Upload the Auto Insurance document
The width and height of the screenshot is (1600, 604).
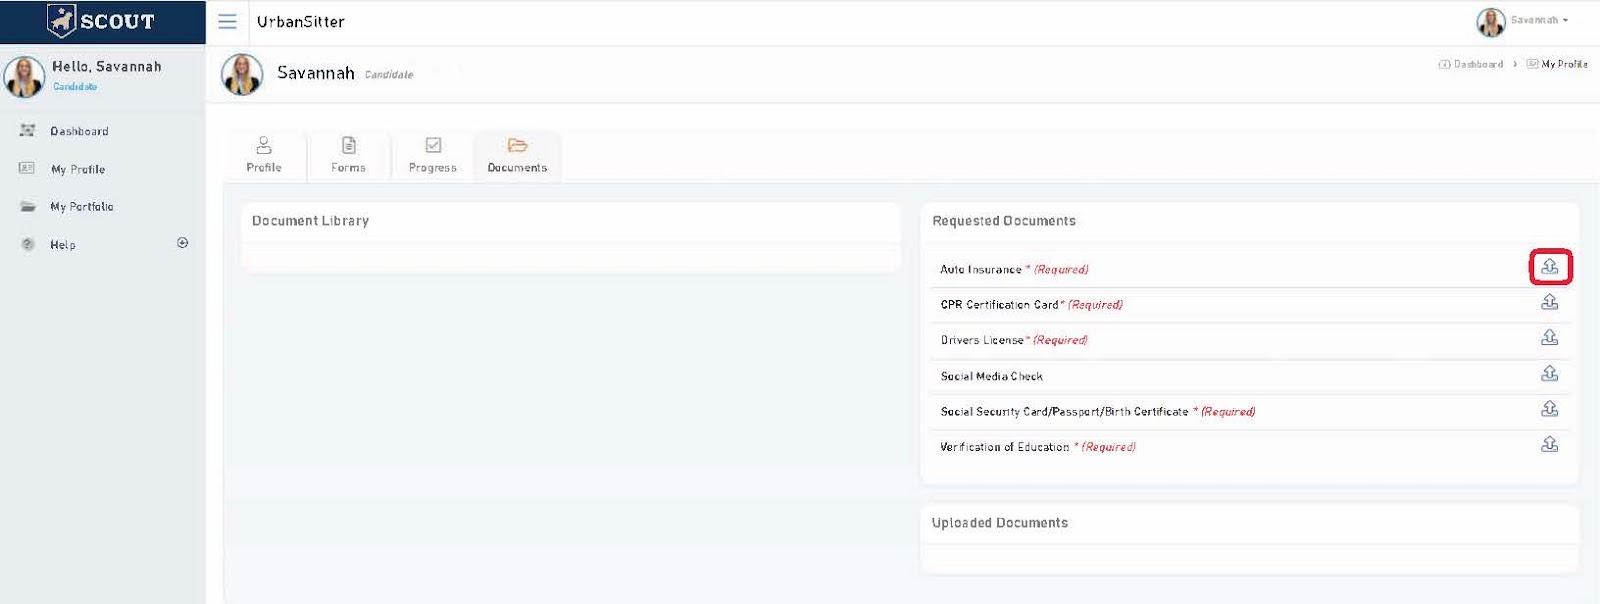(x=1550, y=267)
